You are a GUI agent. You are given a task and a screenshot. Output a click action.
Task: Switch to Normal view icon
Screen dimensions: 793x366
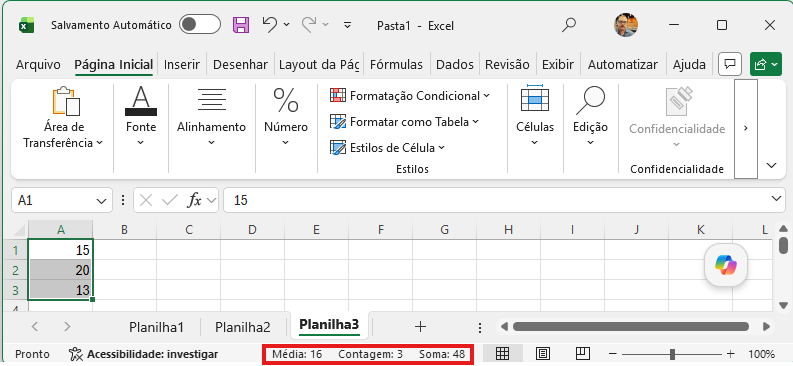point(502,354)
